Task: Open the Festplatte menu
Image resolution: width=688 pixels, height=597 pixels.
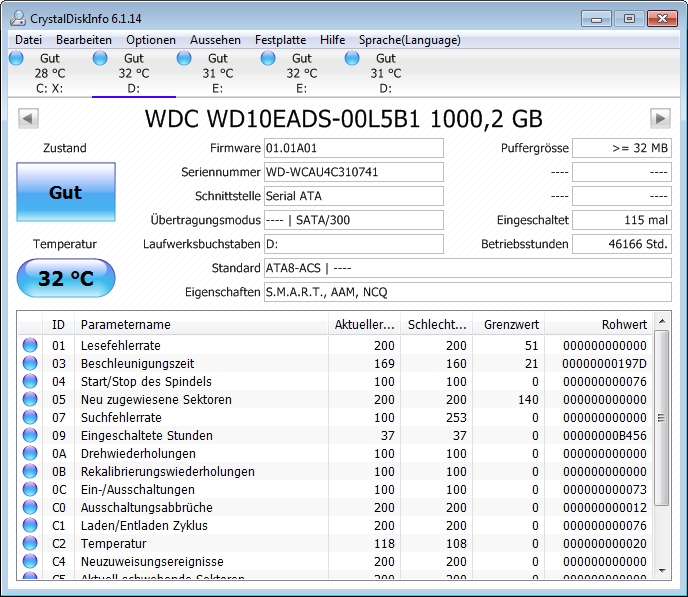Action: pyautogui.click(x=280, y=40)
